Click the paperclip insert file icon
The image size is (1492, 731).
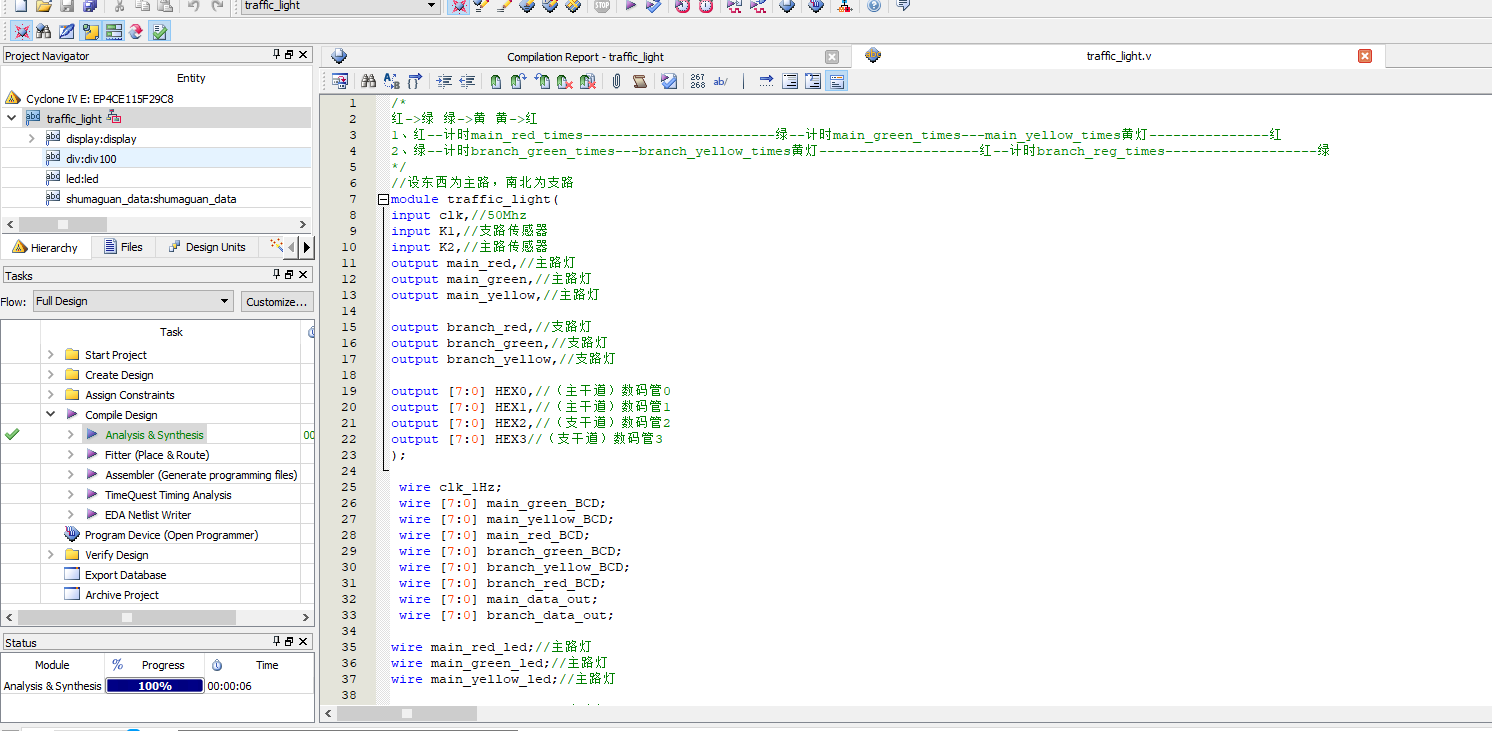616,81
